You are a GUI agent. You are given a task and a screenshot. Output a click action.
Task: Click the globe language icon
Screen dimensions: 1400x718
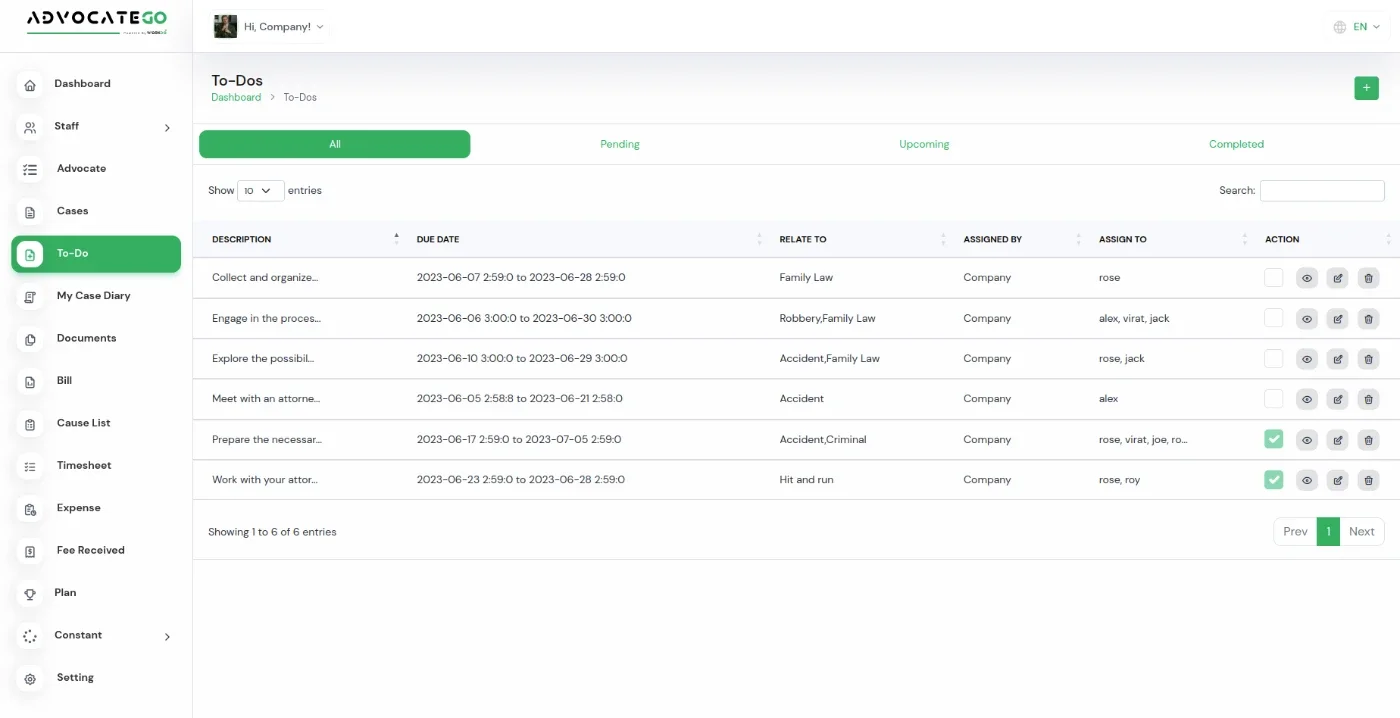1340,27
